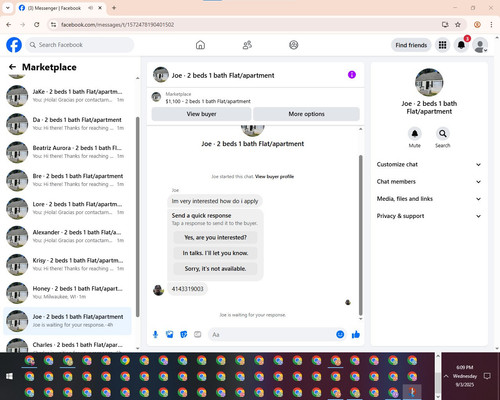500x400 pixels.
Task: Go back from Marketplace with arrow
Action: tap(12, 67)
